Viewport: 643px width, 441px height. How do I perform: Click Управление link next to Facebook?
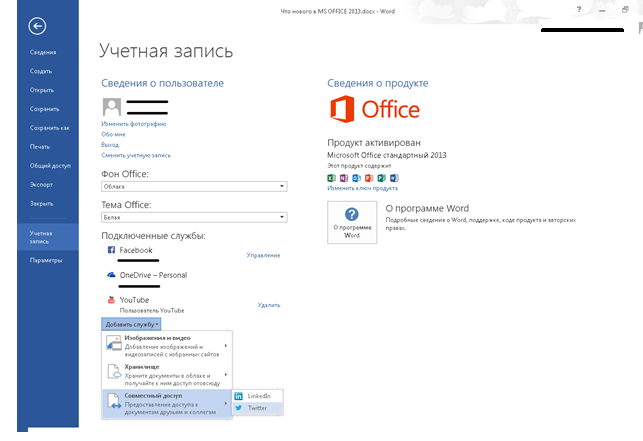click(x=263, y=255)
